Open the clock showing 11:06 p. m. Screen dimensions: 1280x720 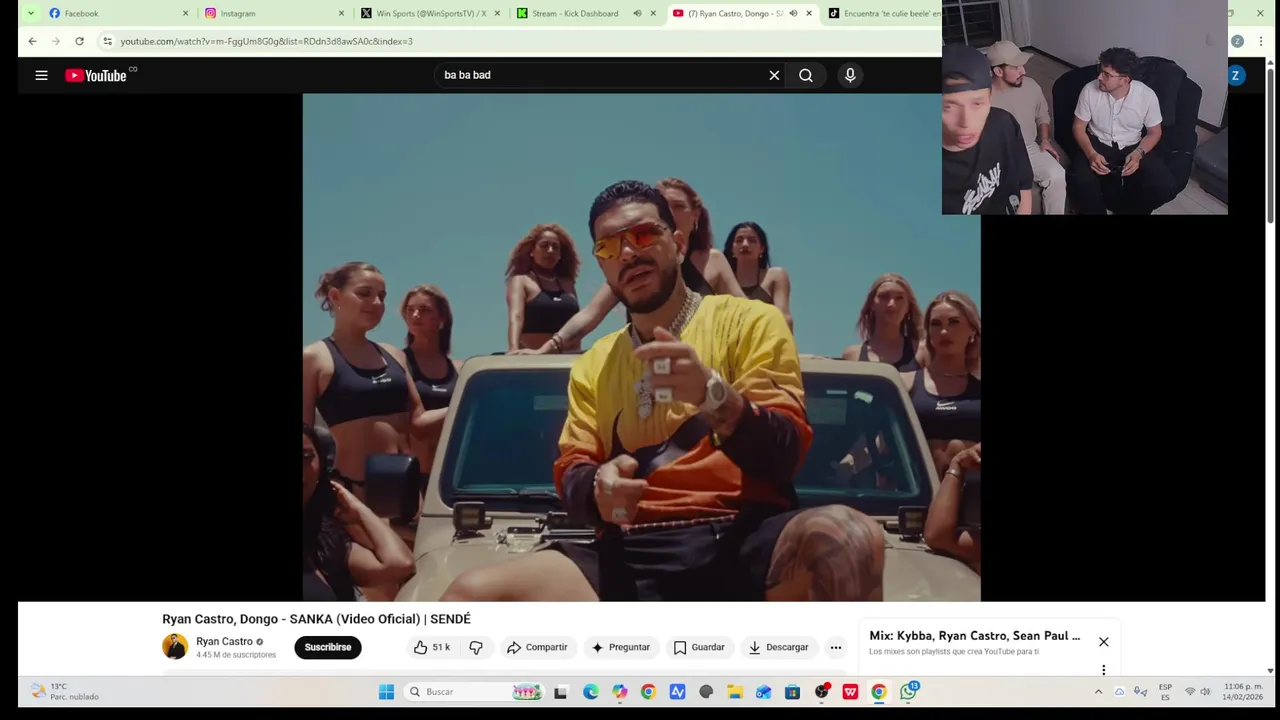(x=1243, y=692)
